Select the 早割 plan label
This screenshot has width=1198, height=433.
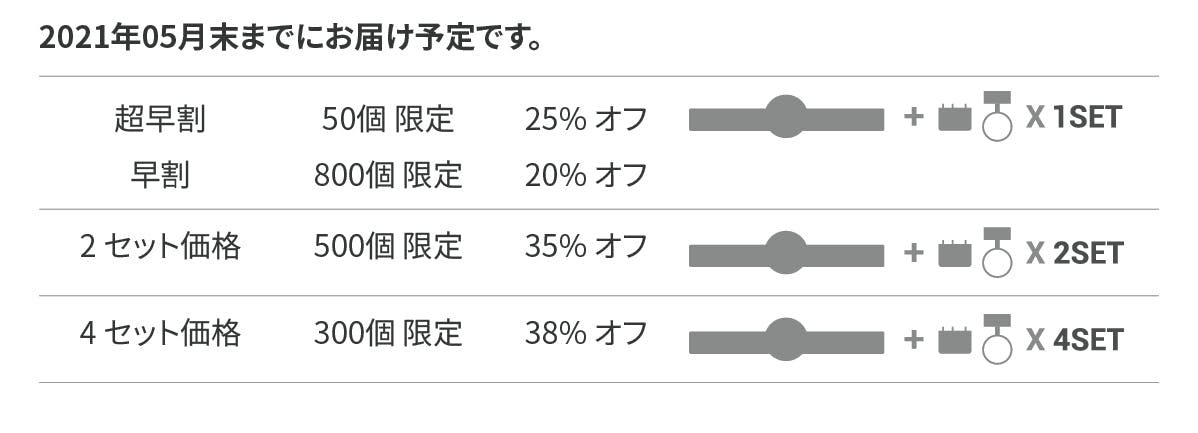pos(160,175)
